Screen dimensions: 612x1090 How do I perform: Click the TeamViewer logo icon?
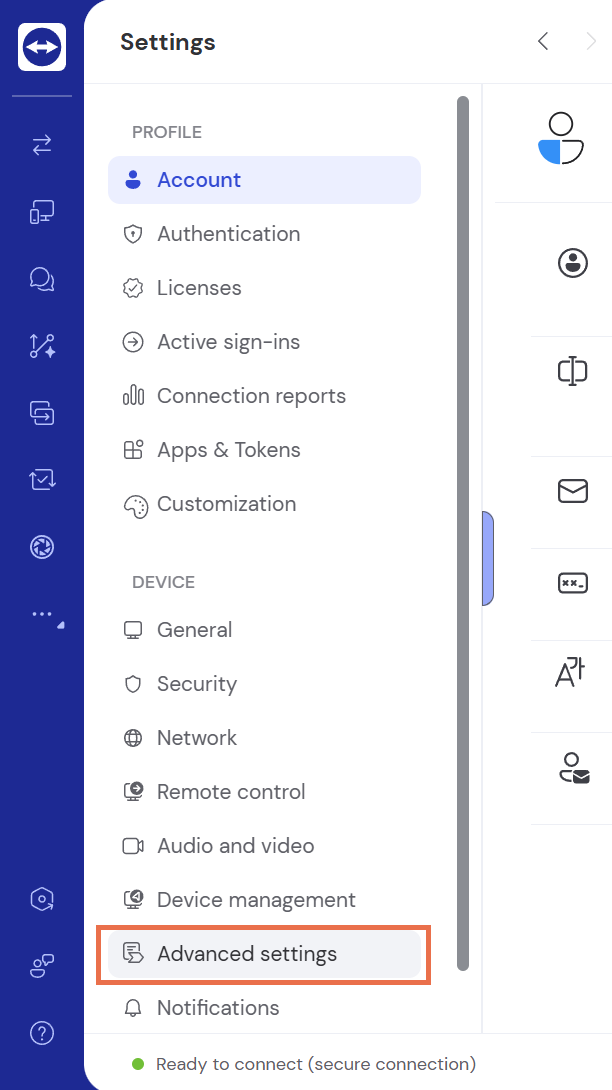coord(42,47)
